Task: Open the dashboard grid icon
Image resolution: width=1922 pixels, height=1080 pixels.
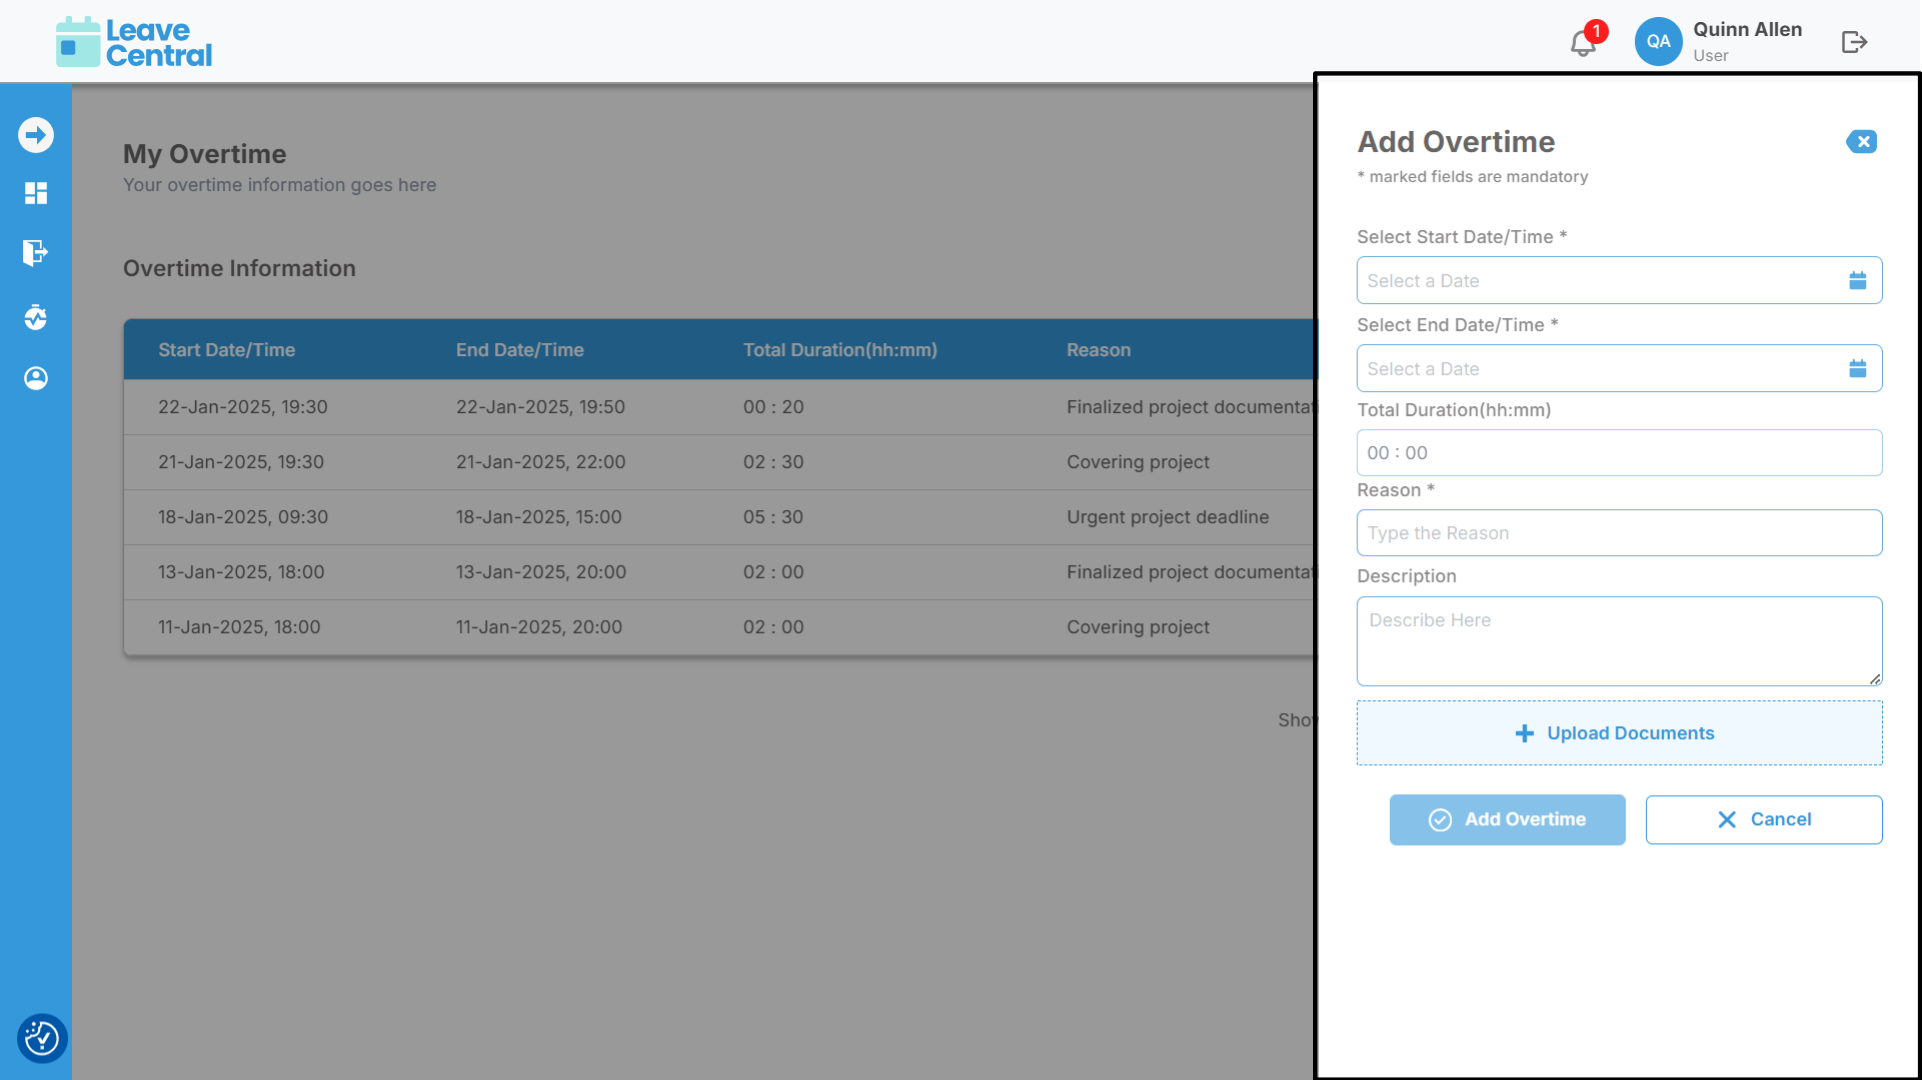Action: [x=36, y=193]
